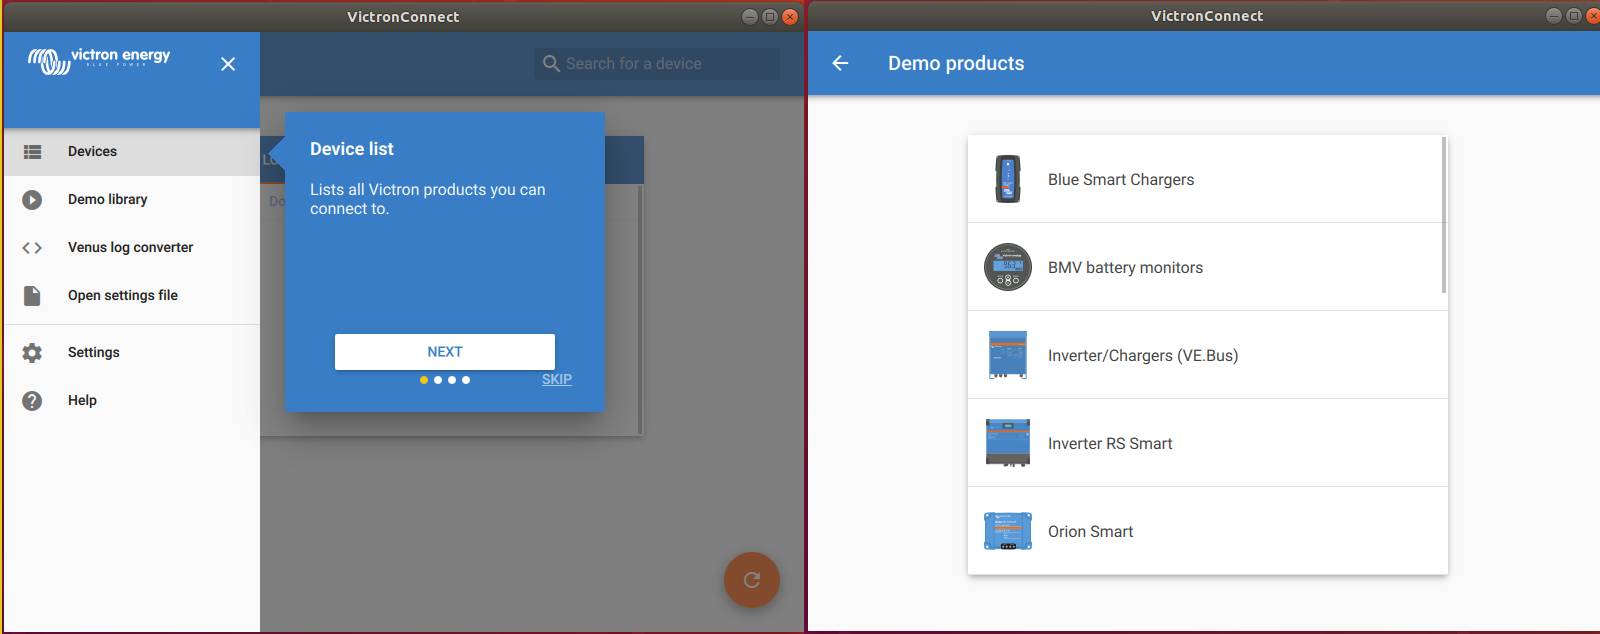1600x634 pixels.
Task: Click the Device list tutorial heading
Action: [352, 149]
